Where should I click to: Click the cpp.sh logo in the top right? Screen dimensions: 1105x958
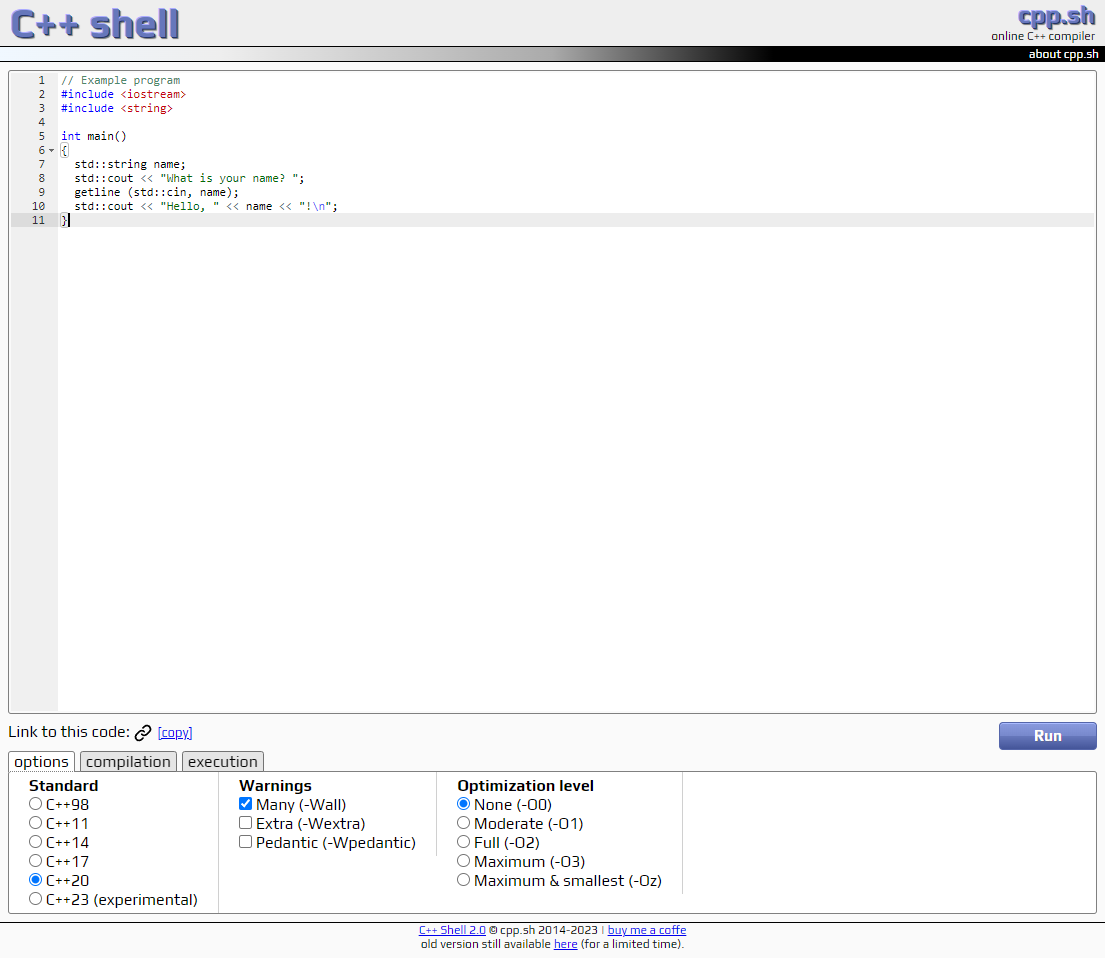(1056, 17)
